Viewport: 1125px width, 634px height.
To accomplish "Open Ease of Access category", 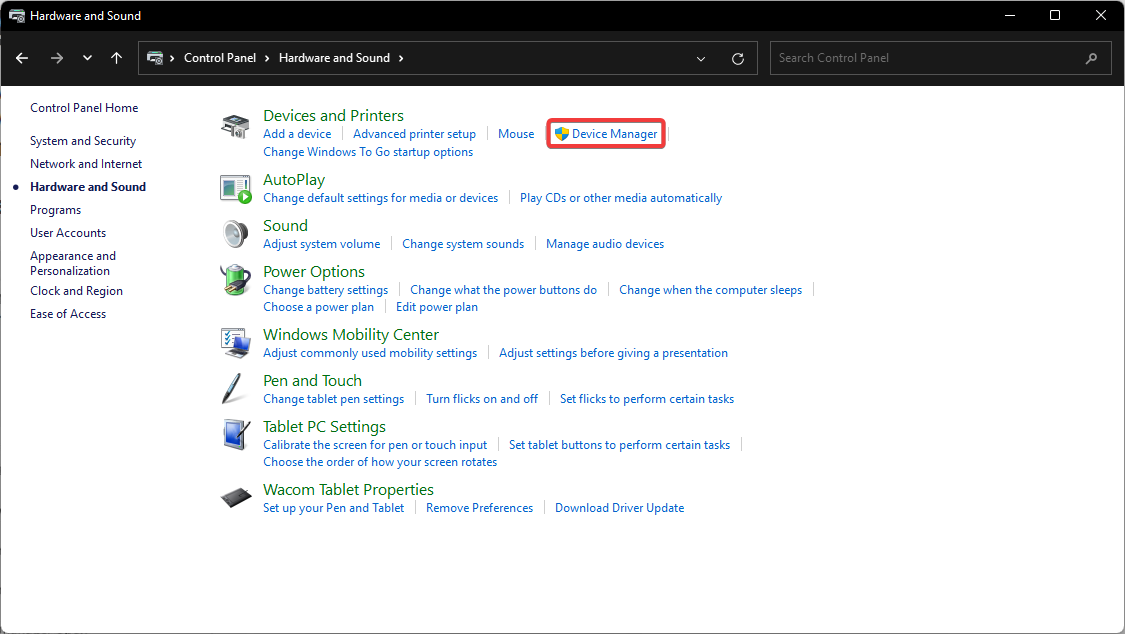I will click(x=68, y=313).
